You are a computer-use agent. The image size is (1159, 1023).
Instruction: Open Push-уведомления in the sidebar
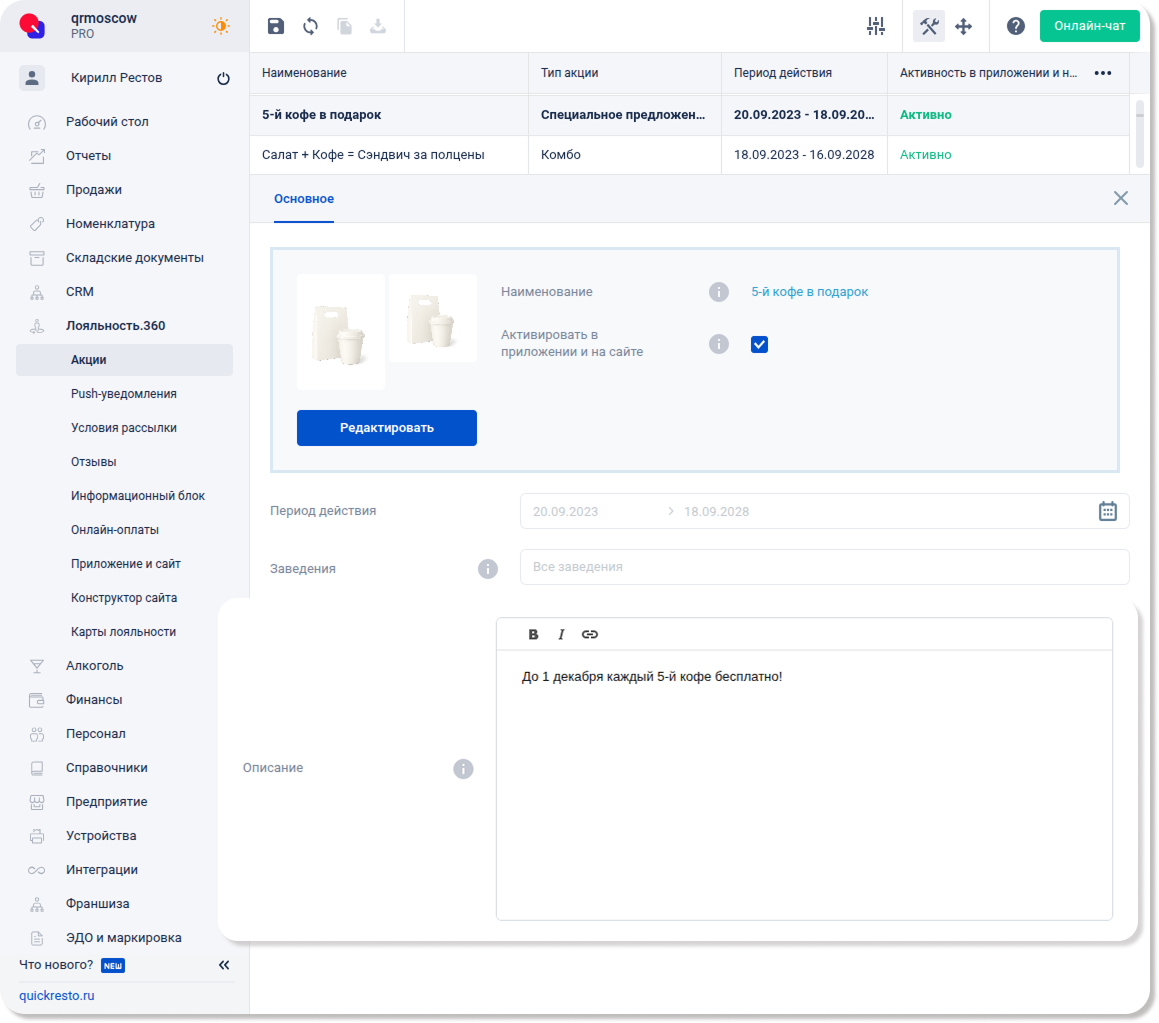tap(123, 394)
